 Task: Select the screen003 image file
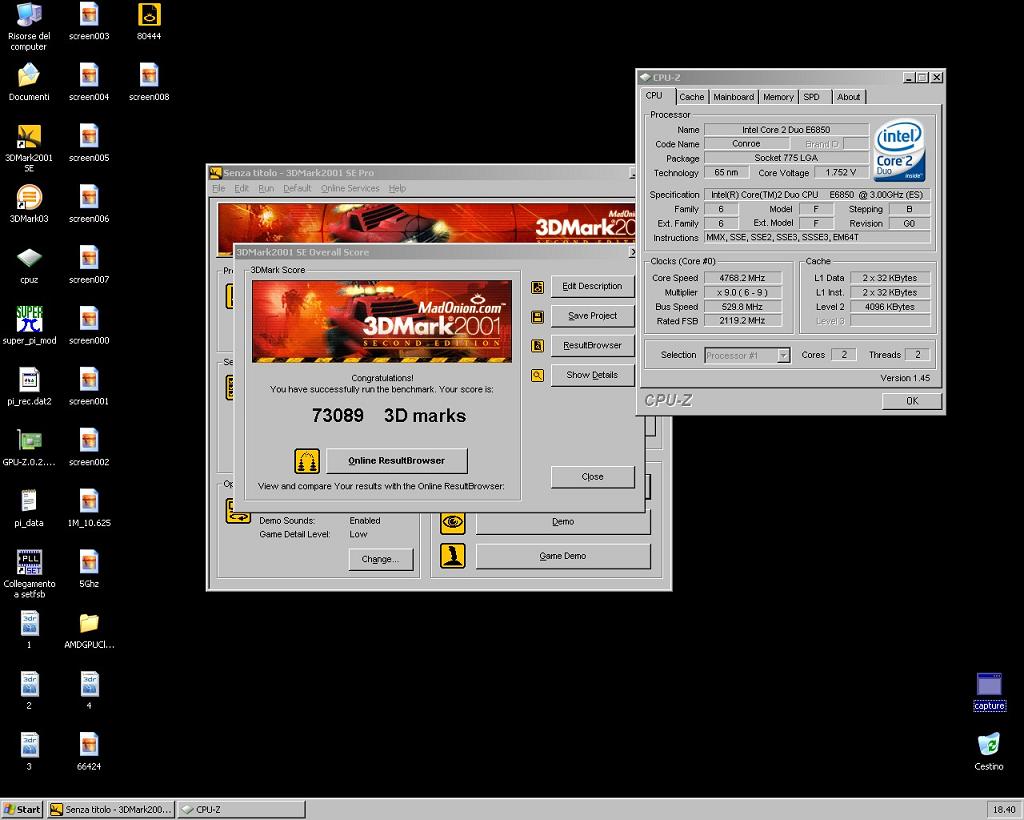89,21
